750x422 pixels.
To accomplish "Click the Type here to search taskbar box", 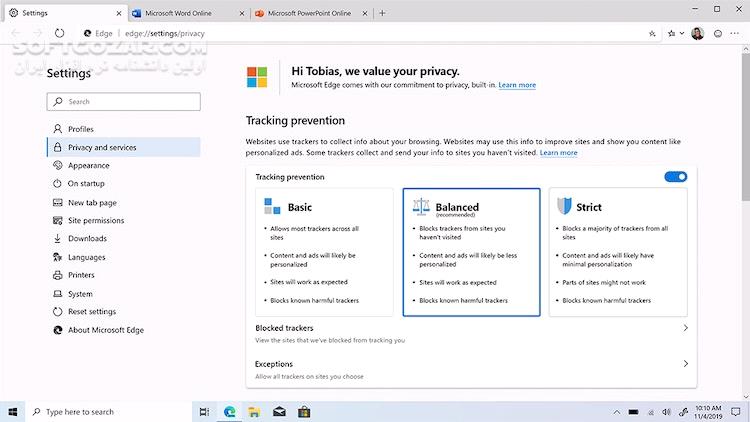I will pos(109,412).
